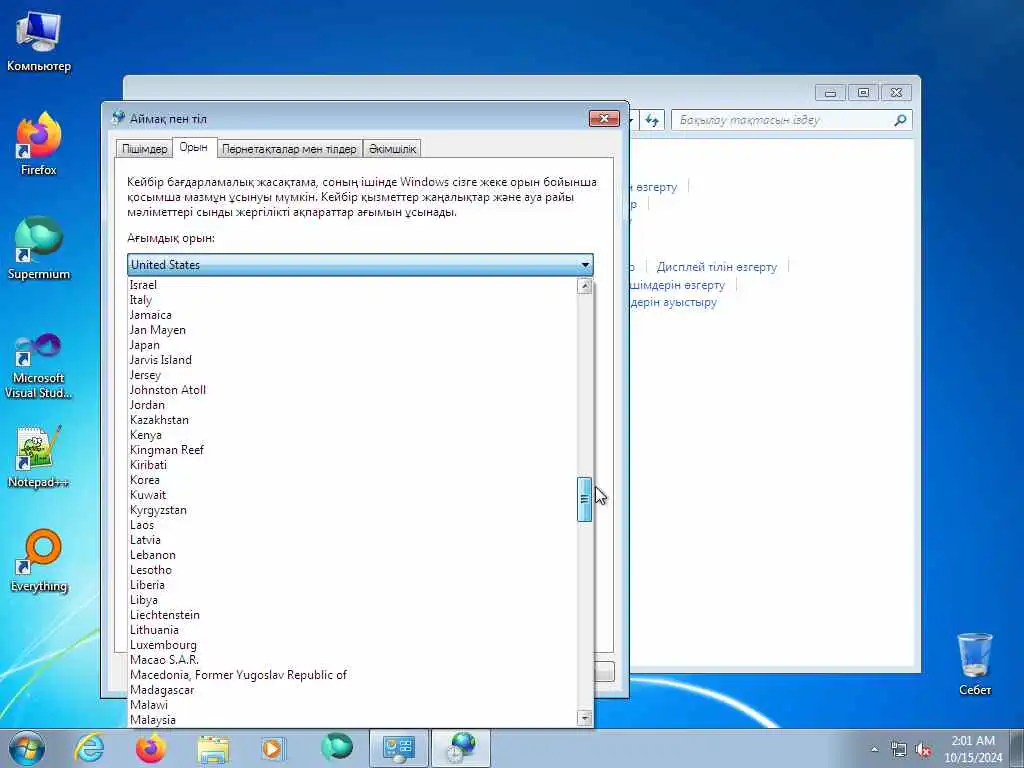The width and height of the screenshot is (1024, 768).
Task: Select Laos in the location list
Action: click(353, 525)
